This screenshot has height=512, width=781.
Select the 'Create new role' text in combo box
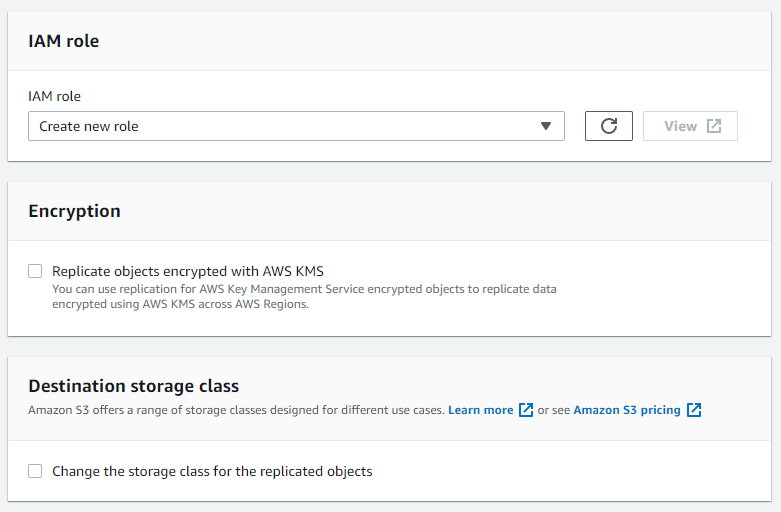pos(89,127)
